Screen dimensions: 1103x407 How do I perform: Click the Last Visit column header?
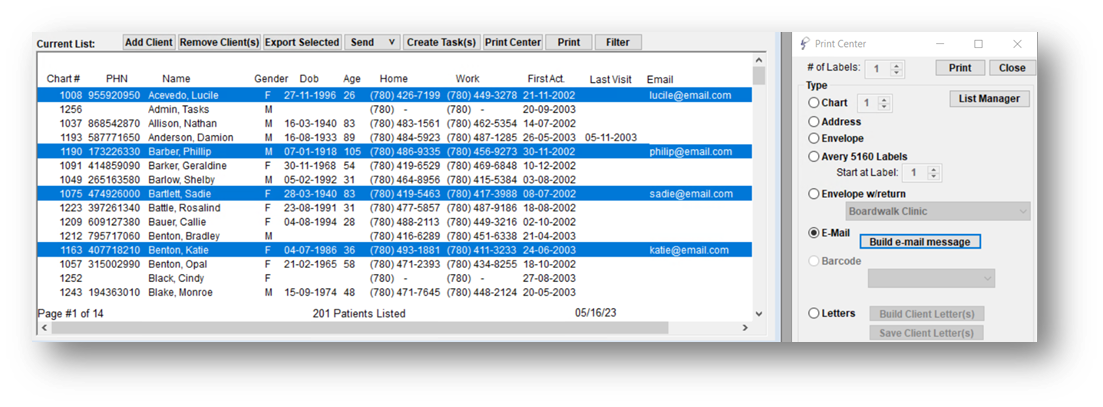tap(611, 79)
